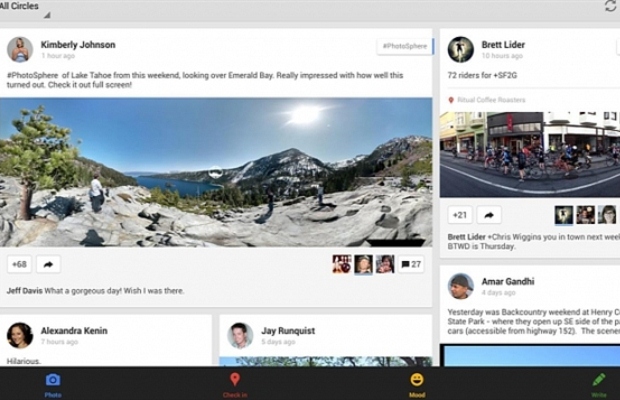The image size is (620, 400).
Task: Open the 27 comments on Kimberly's post
Action: tap(411, 264)
